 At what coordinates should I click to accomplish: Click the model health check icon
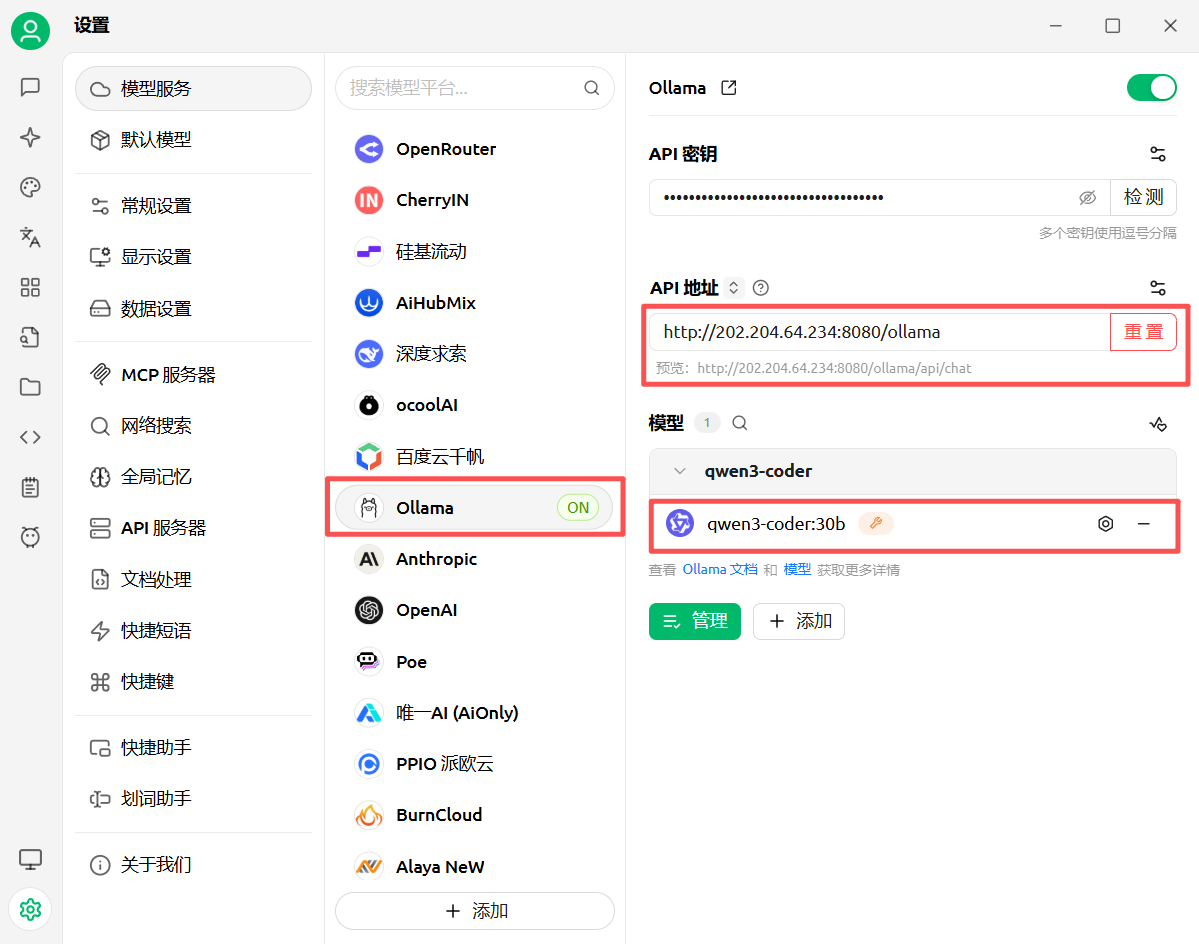tap(1157, 424)
